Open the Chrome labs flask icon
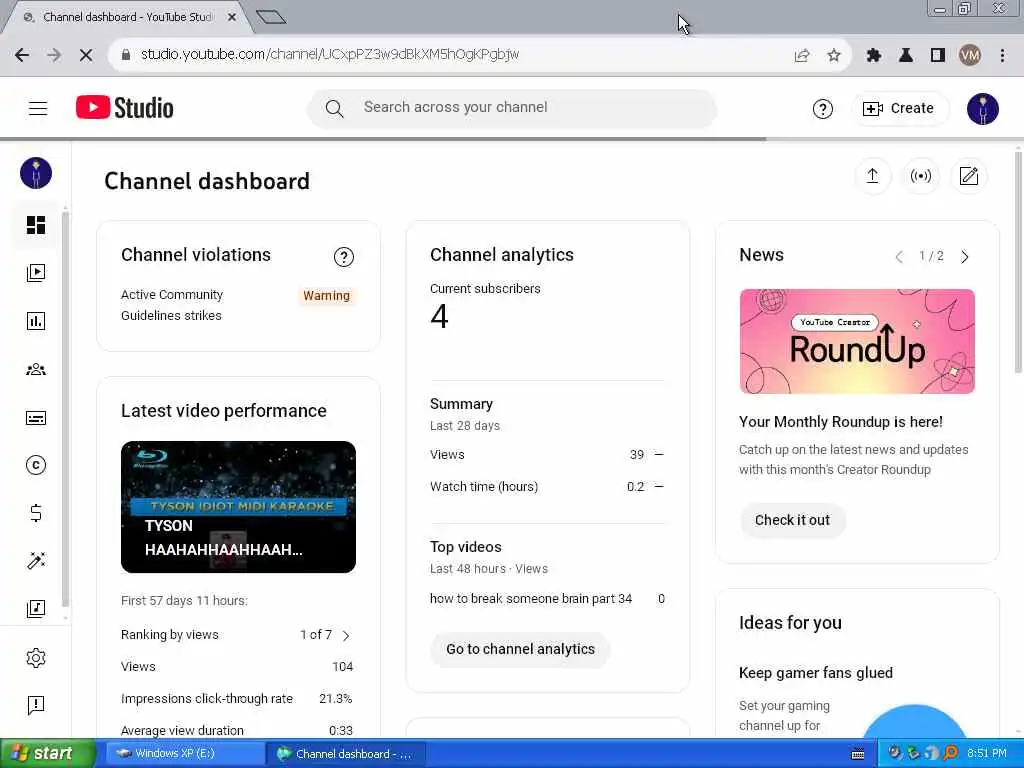This screenshot has width=1024, height=768. click(906, 55)
